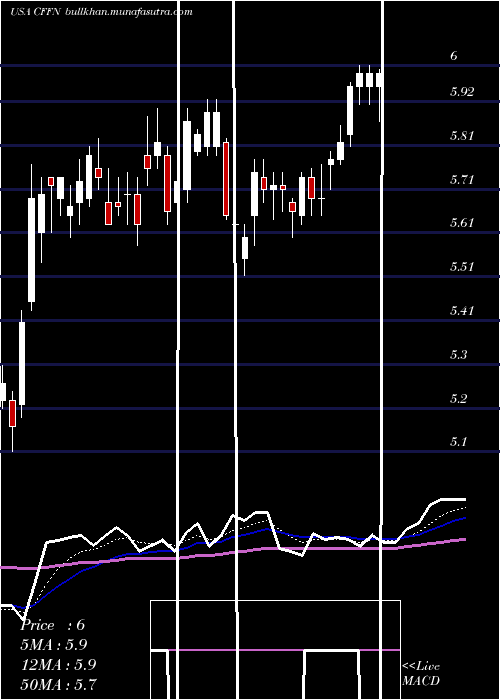The width and height of the screenshot is (500, 700).
Task: Click the 5.2 price level label
Action: click(459, 398)
